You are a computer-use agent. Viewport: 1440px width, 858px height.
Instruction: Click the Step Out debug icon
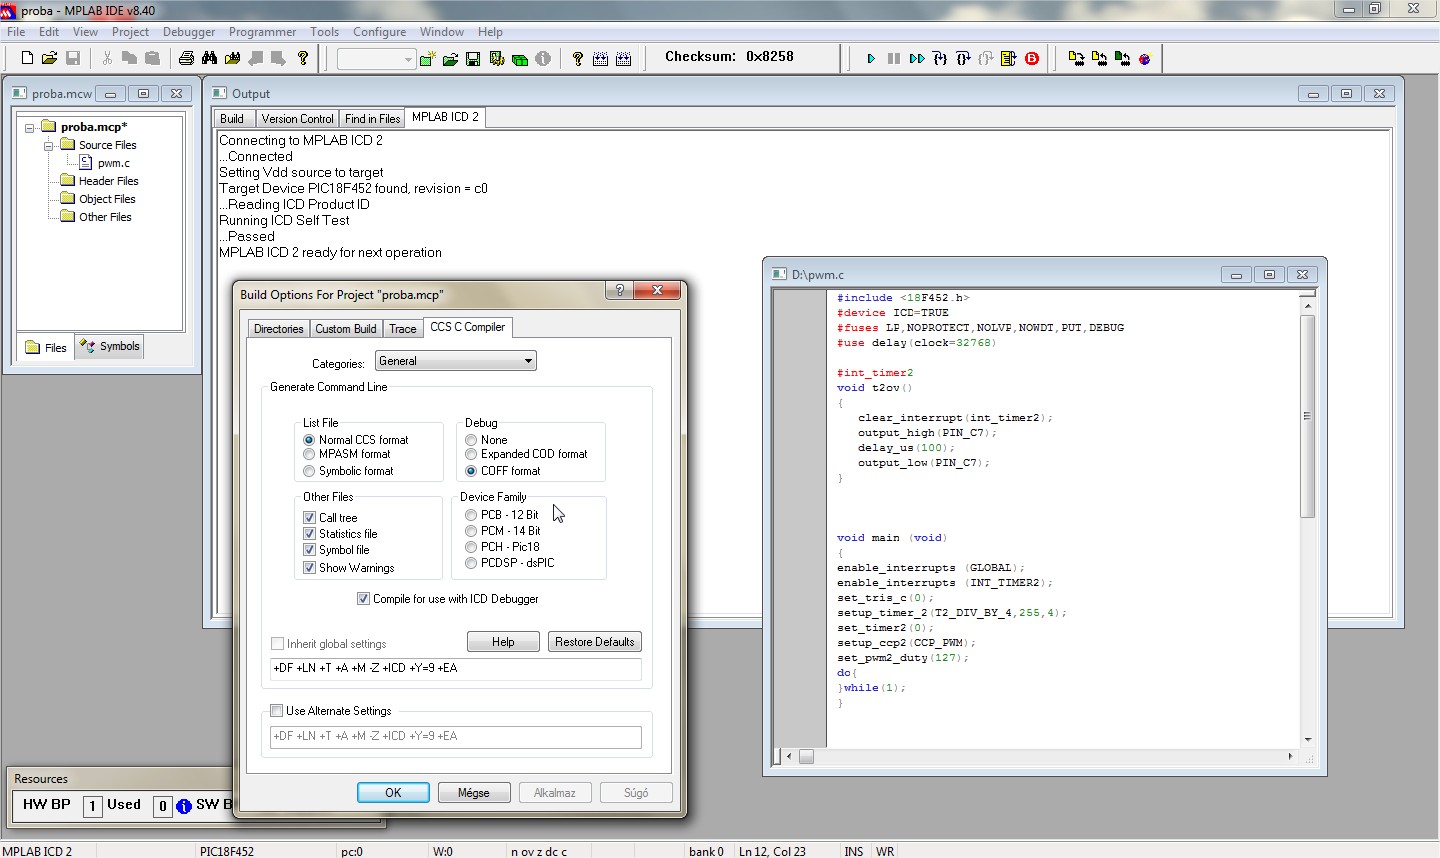tap(986, 59)
